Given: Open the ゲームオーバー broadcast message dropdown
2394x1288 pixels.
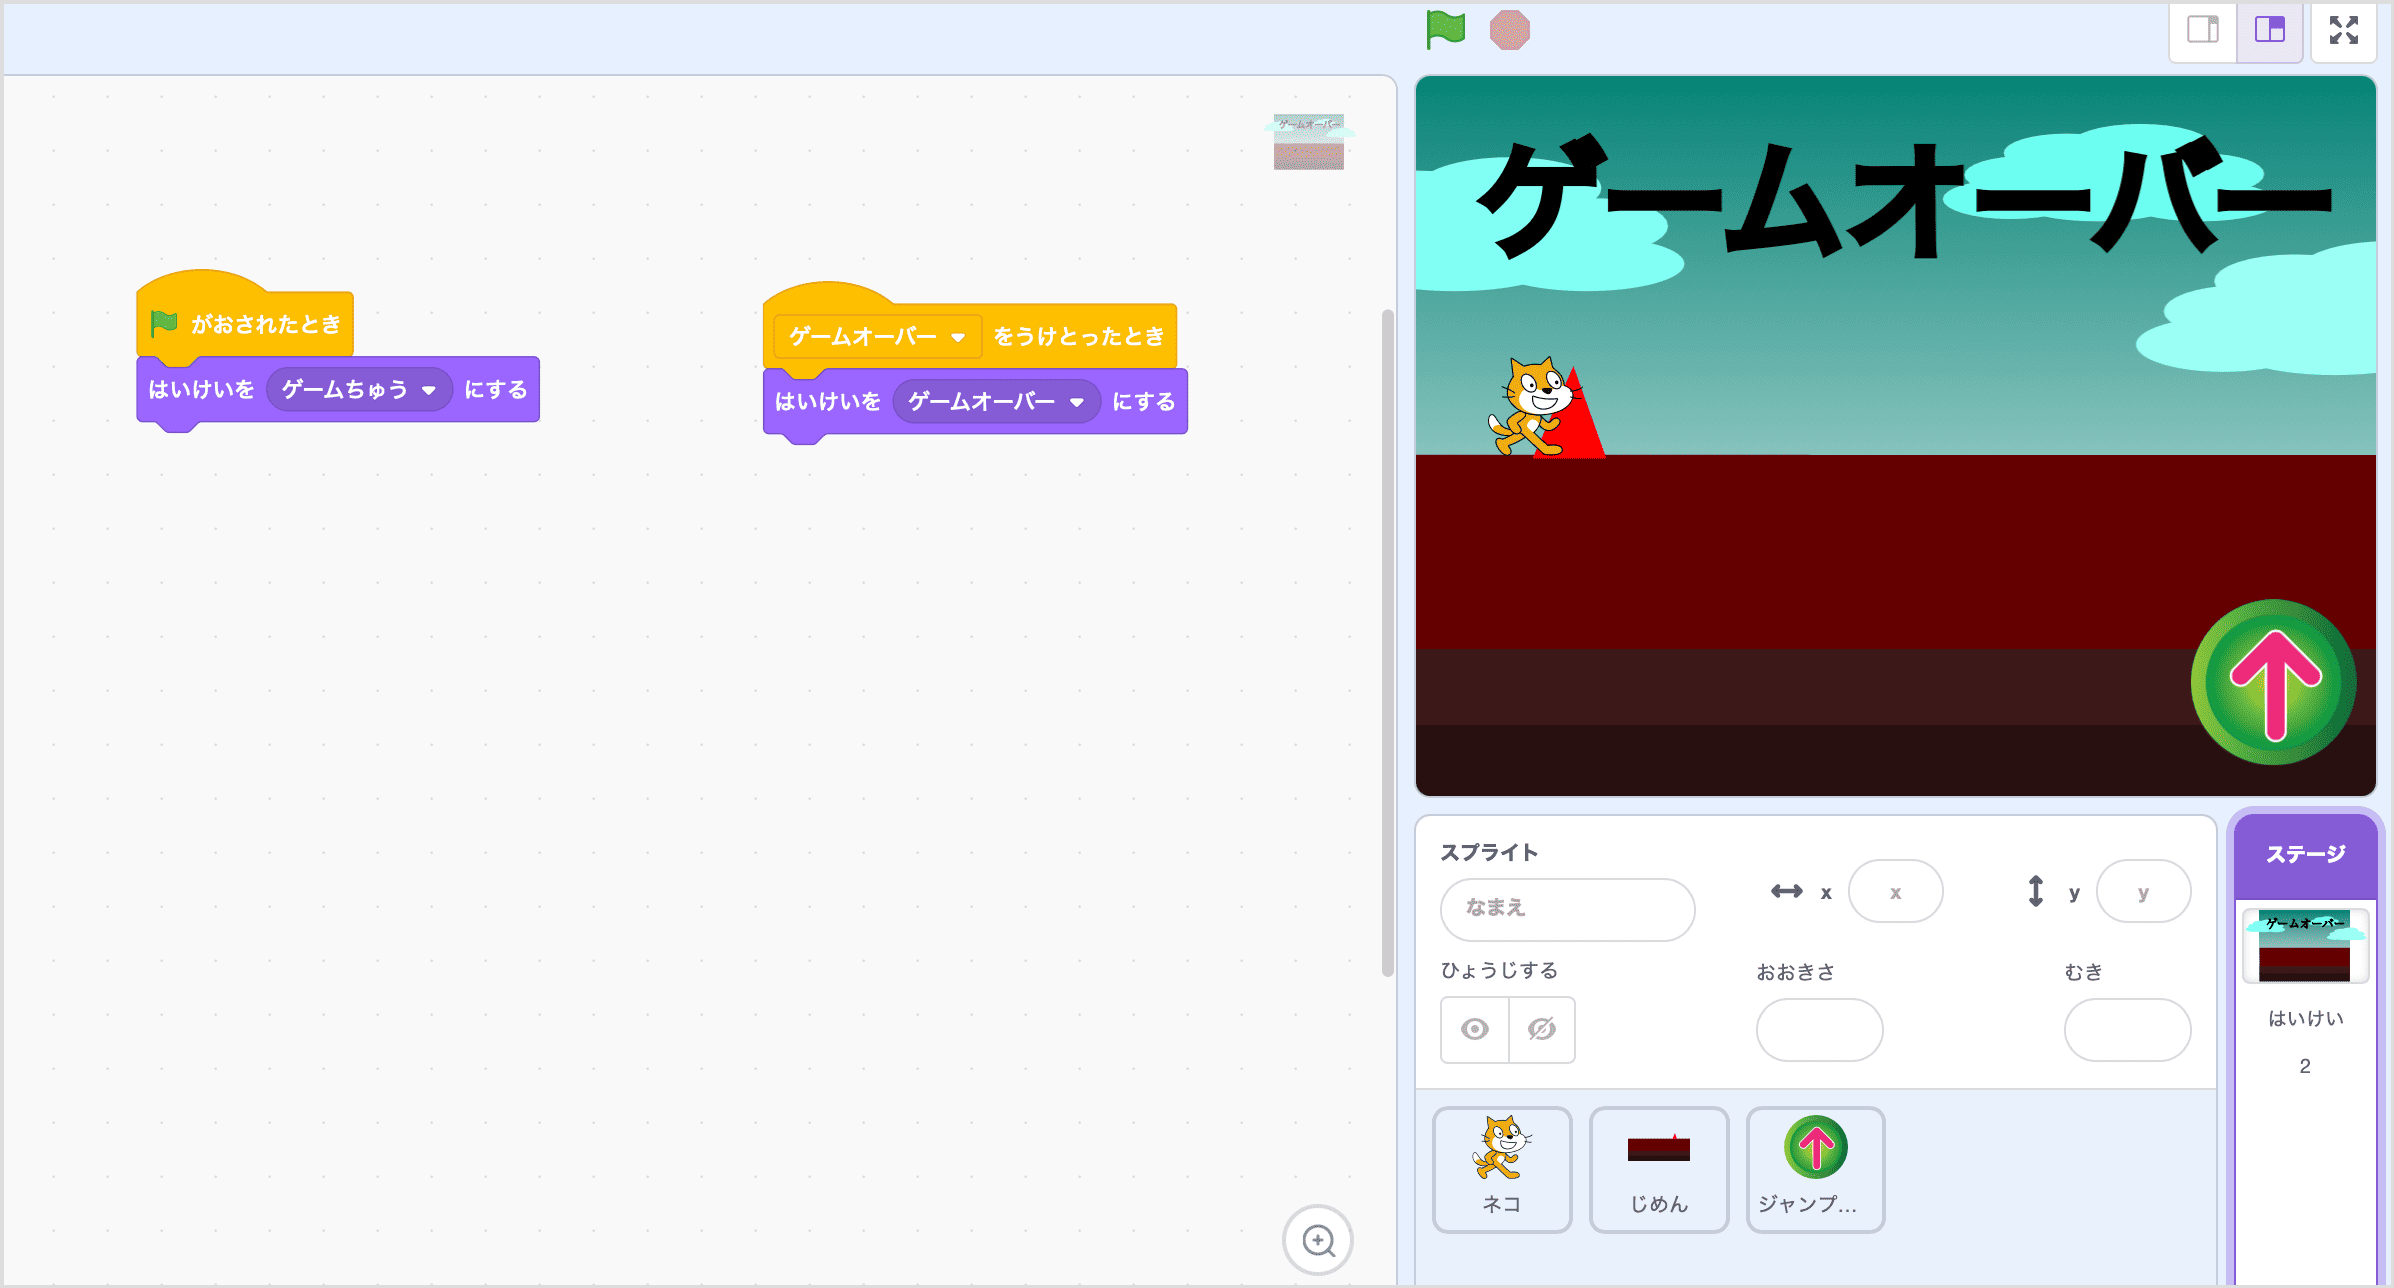Looking at the screenshot, I should [877, 337].
